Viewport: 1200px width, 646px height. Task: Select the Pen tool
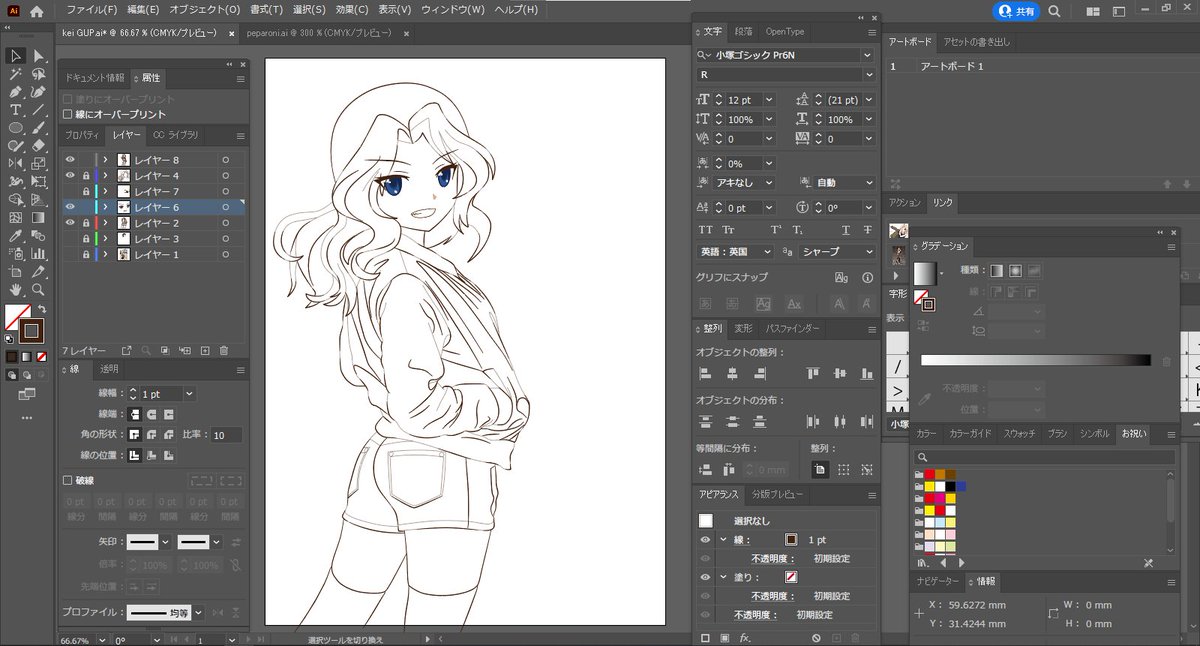tap(16, 92)
